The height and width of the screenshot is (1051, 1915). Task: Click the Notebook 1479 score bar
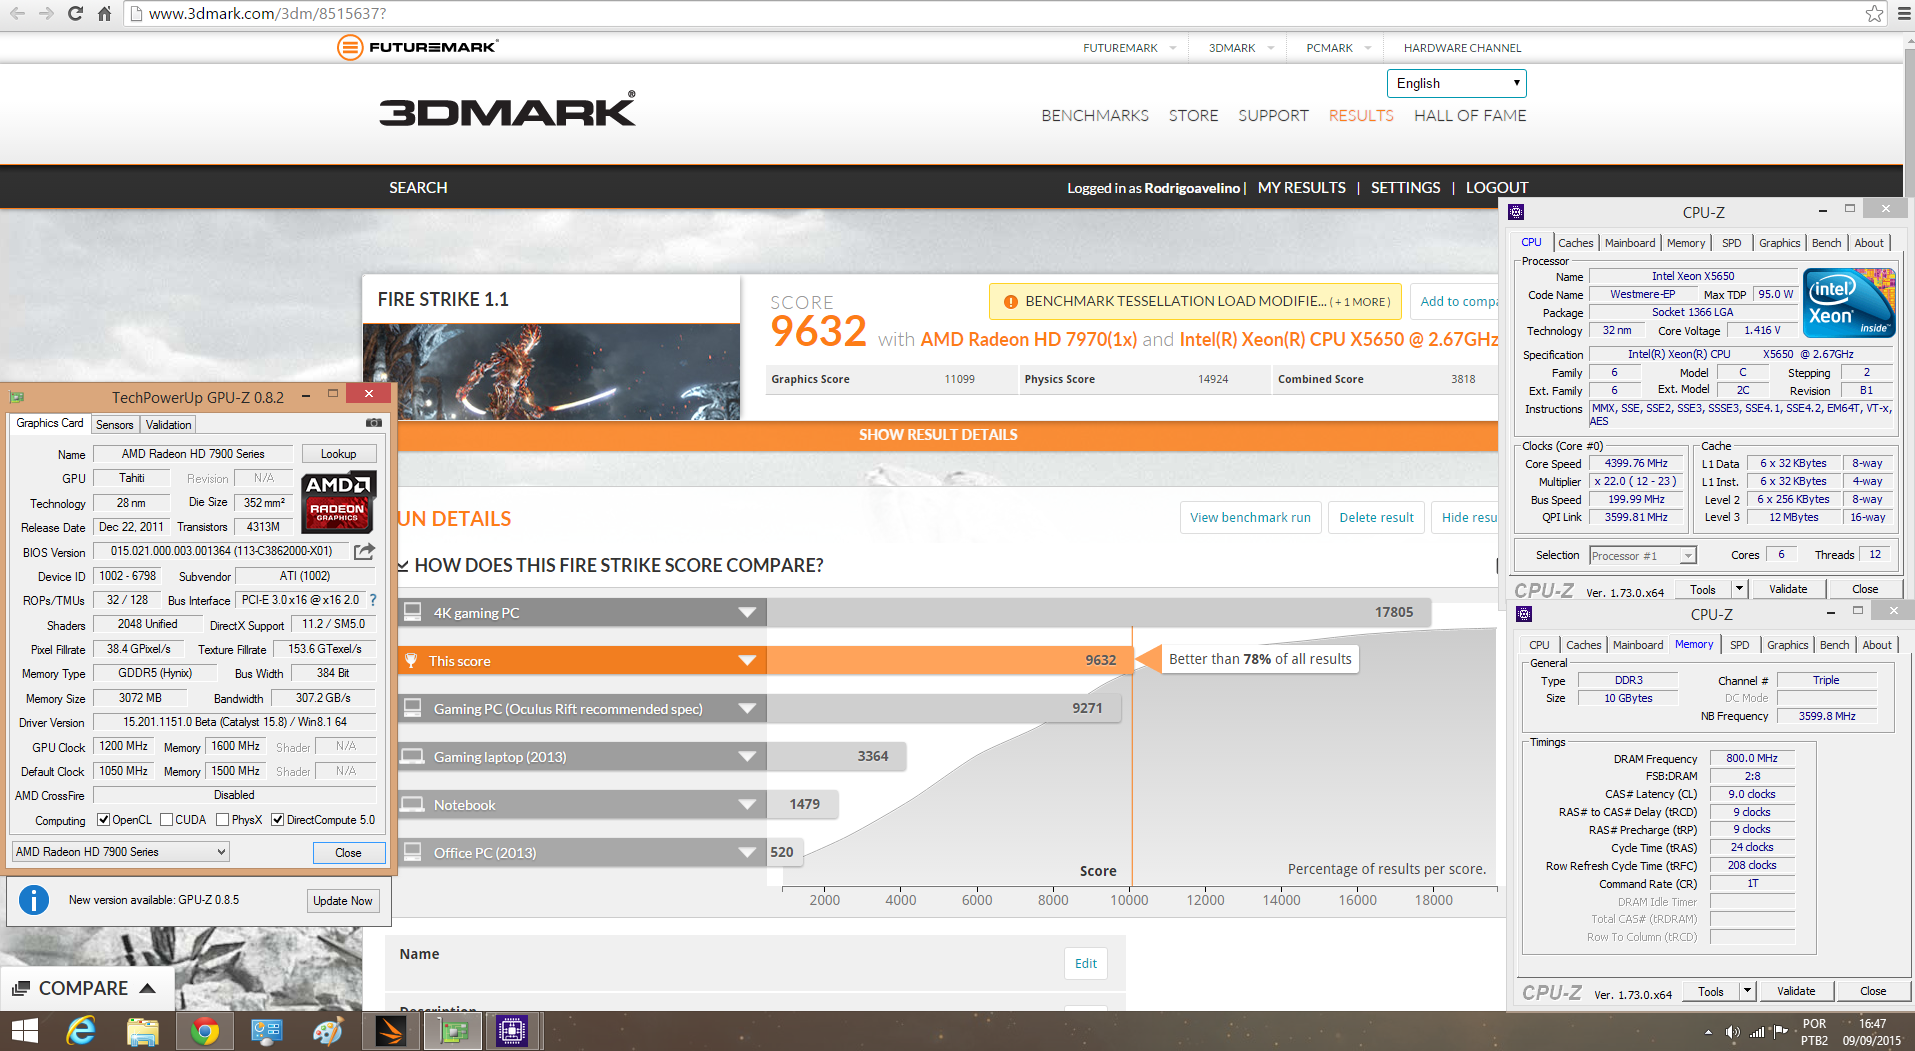(x=802, y=804)
